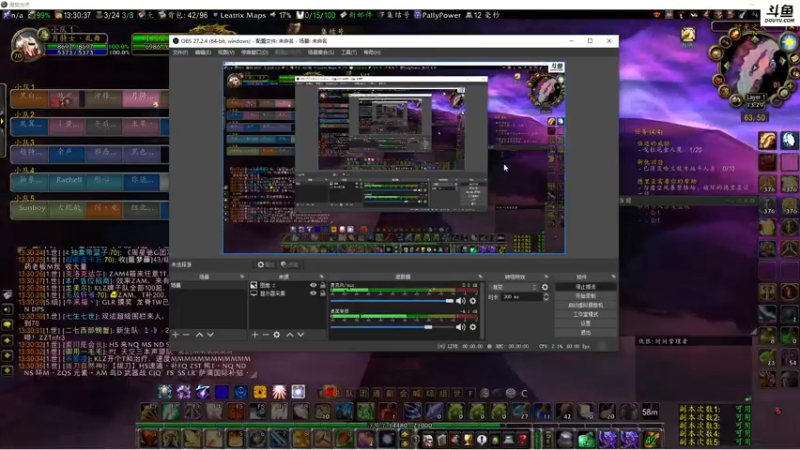Pop out the Audio Mixer dock panel
The width and height of the screenshot is (800, 450).
(480, 277)
